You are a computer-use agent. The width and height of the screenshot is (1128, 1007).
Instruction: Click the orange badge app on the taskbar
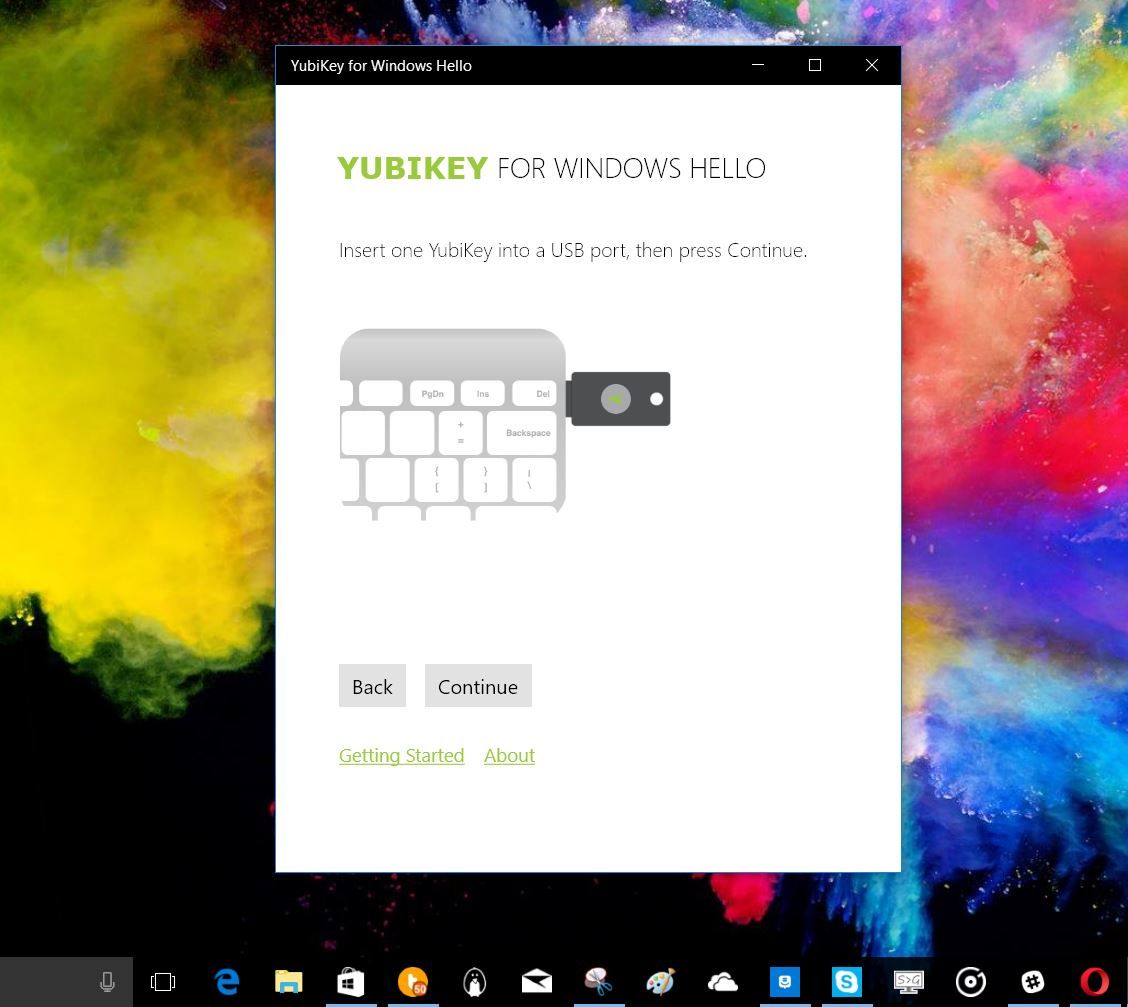tap(412, 981)
